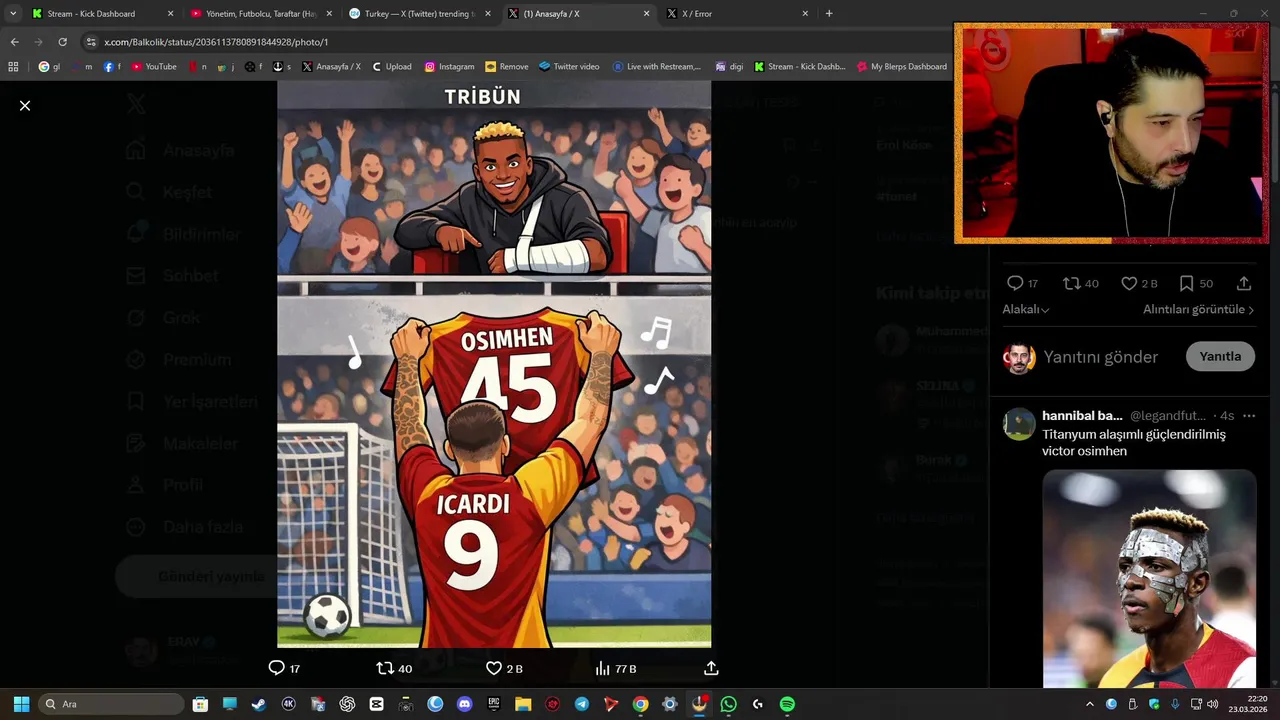Open volume control in system tray
Image resolution: width=1280 pixels, height=720 pixels.
1212,704
